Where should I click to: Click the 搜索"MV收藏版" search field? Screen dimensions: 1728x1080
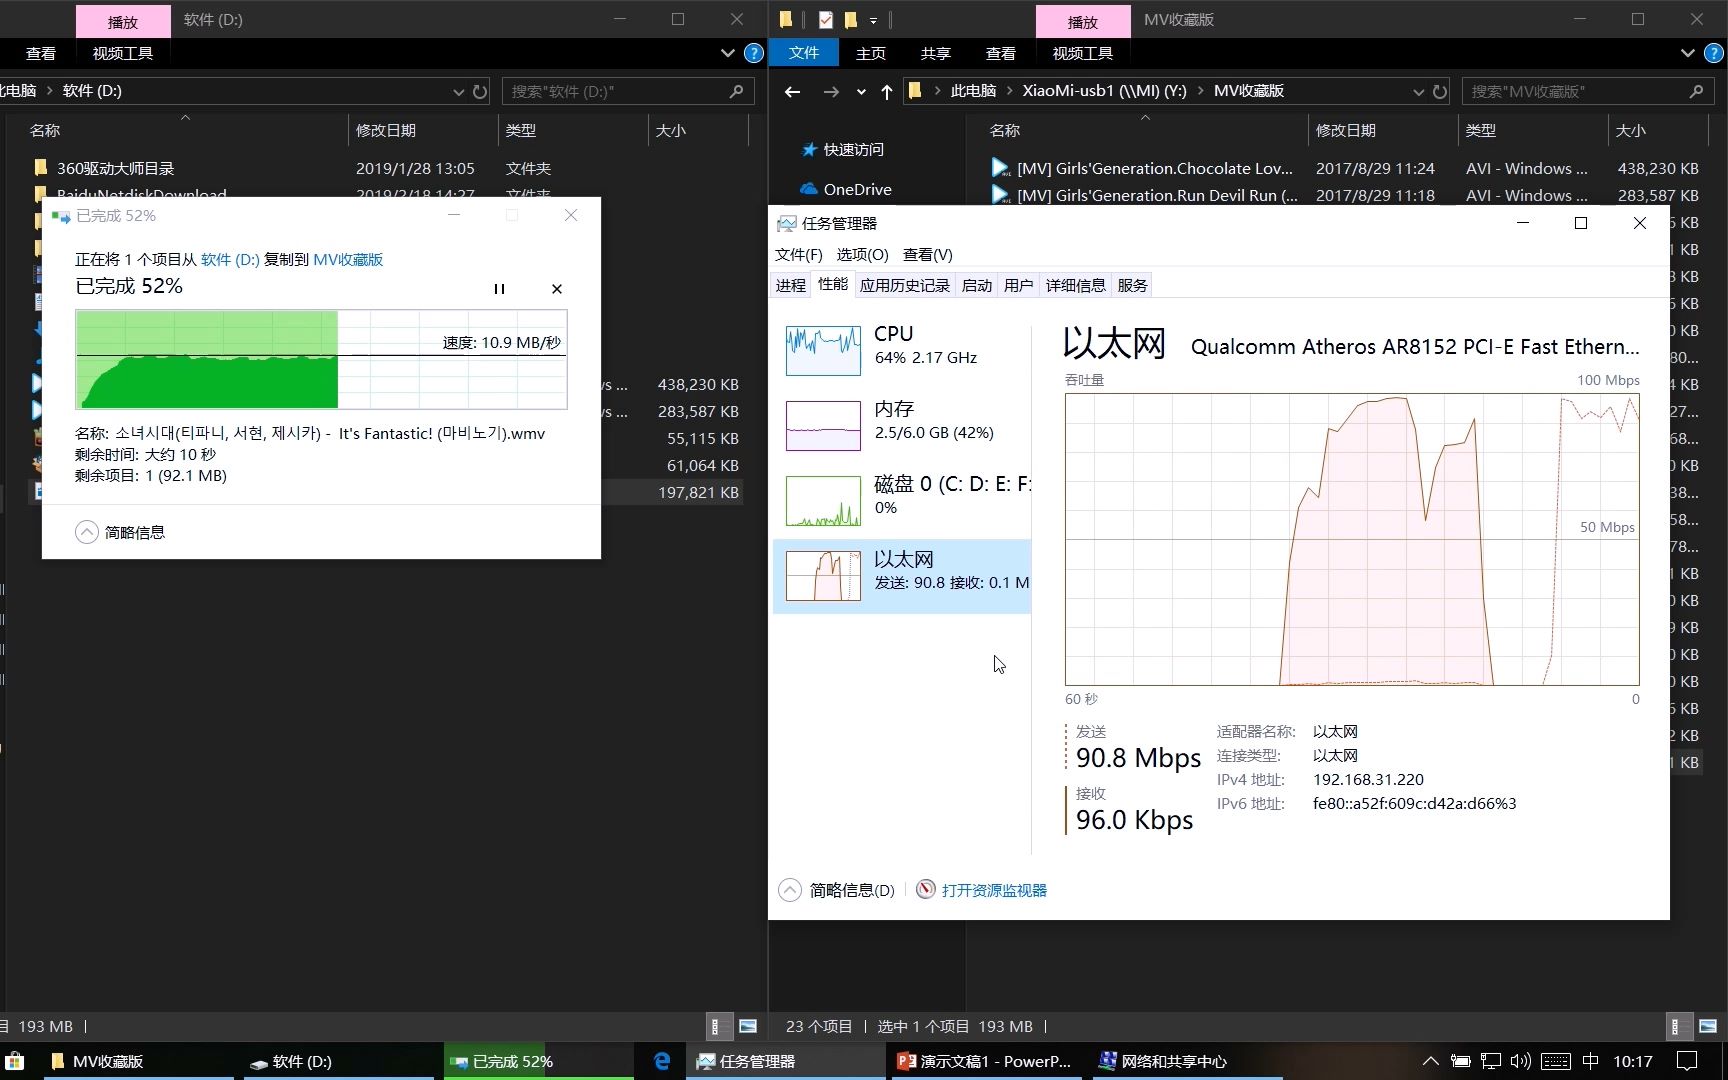click(x=1575, y=91)
